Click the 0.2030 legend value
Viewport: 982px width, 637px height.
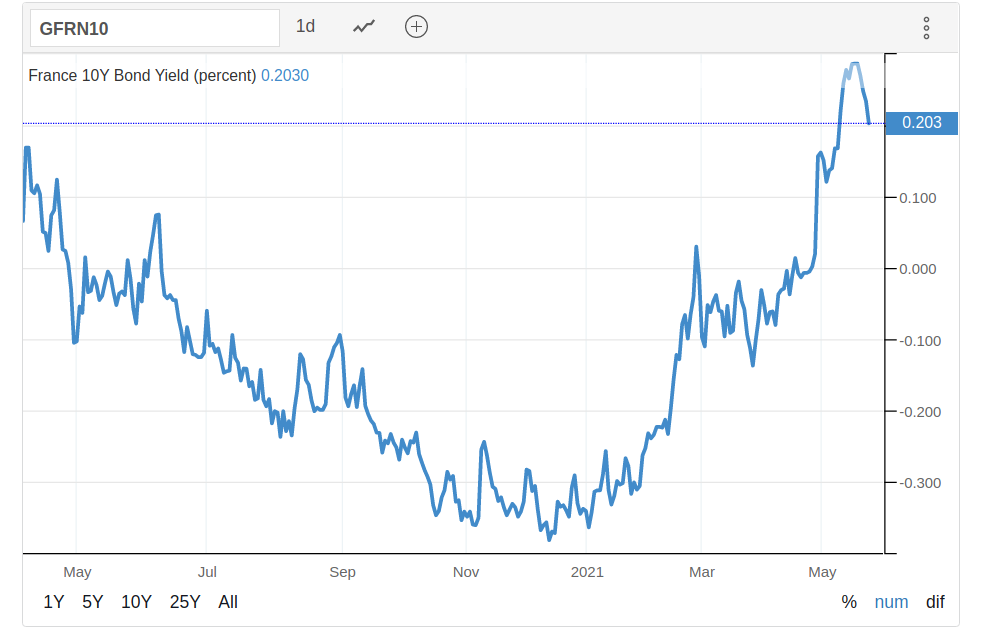pyautogui.click(x=285, y=76)
